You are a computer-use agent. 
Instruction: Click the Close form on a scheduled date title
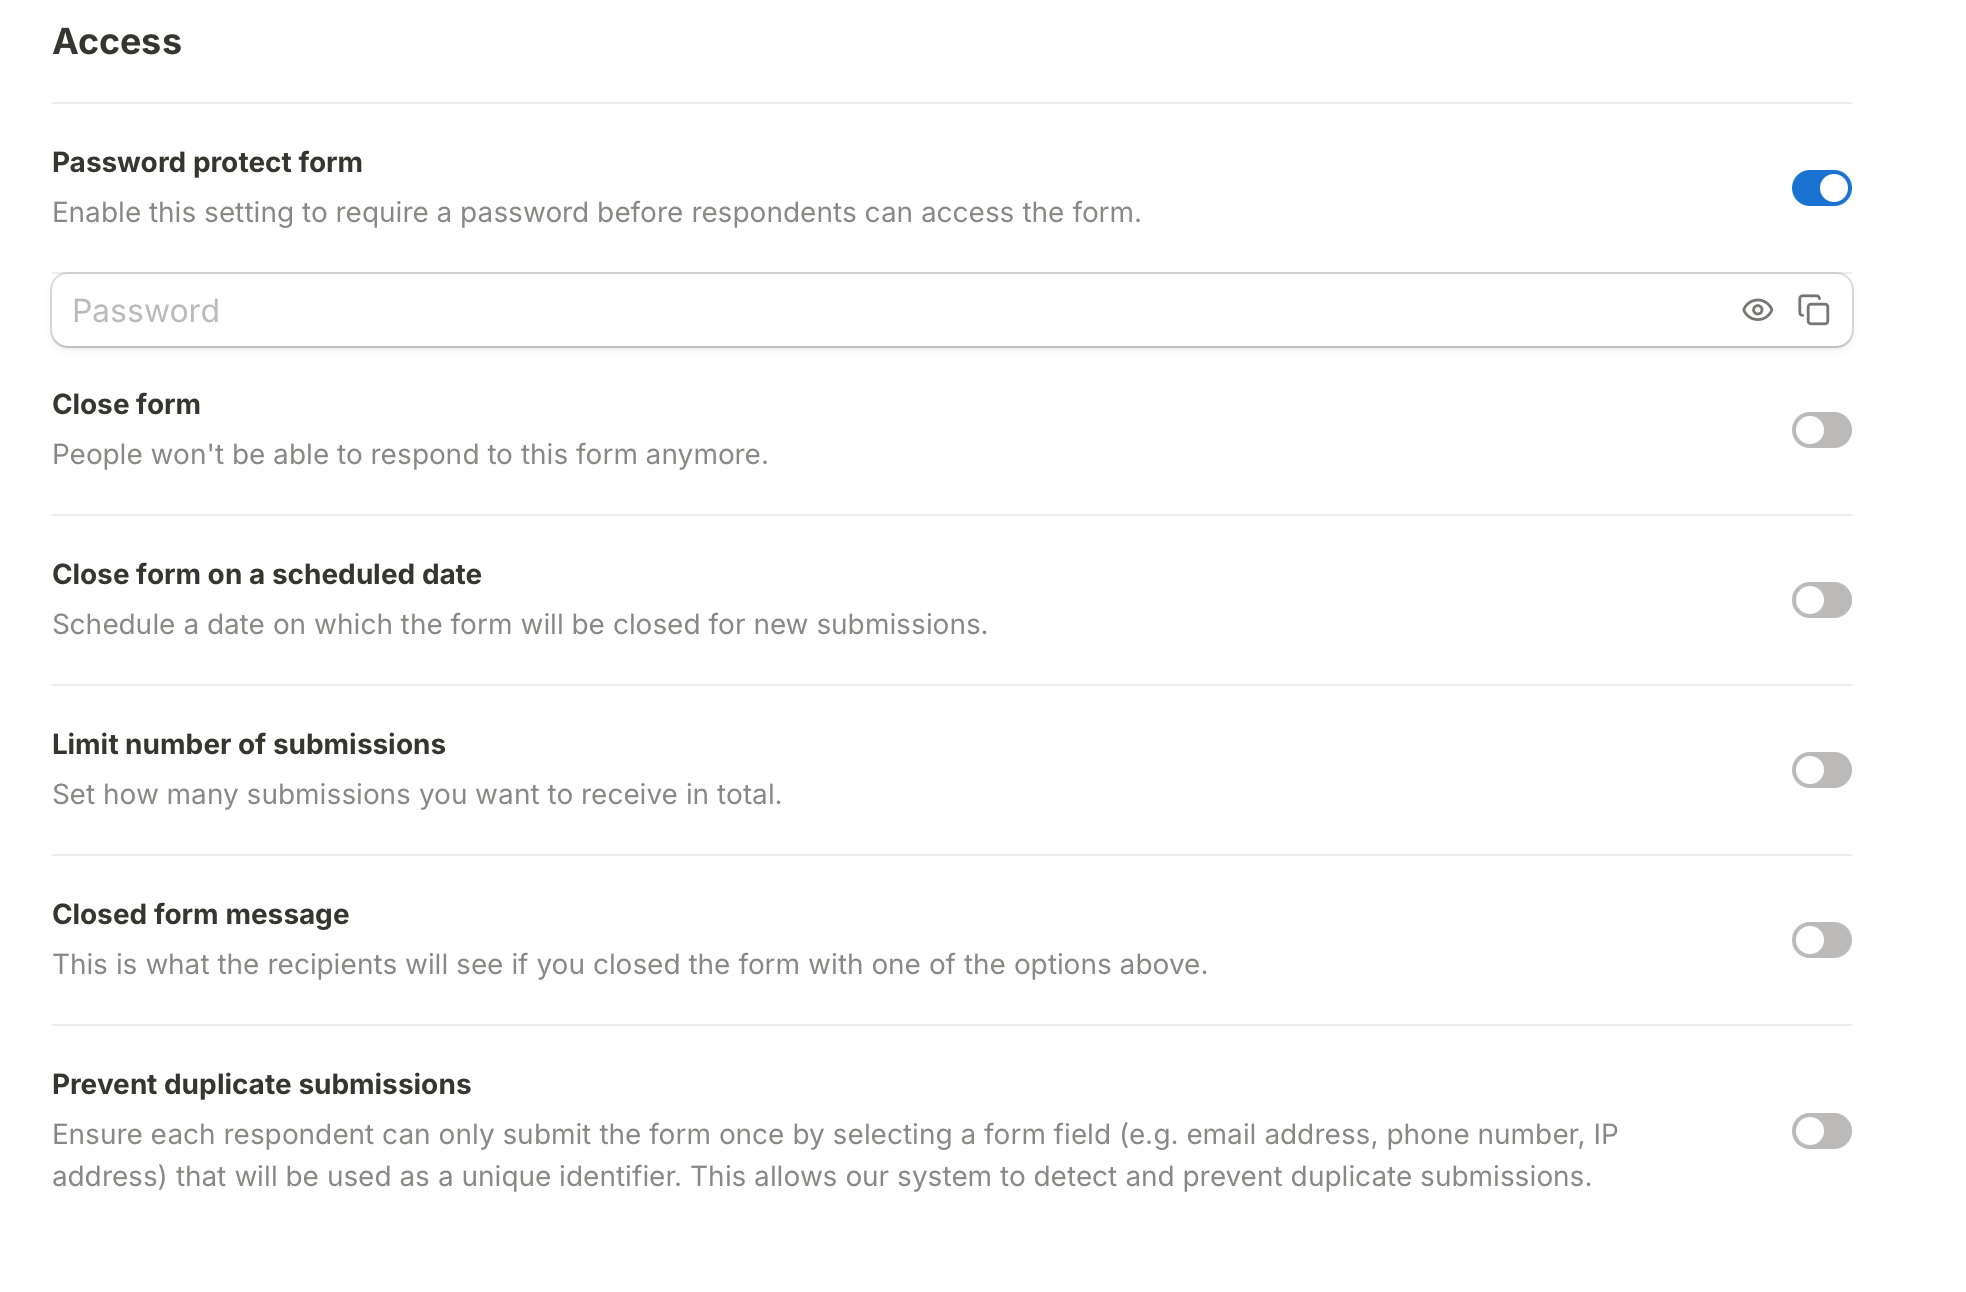tap(267, 574)
